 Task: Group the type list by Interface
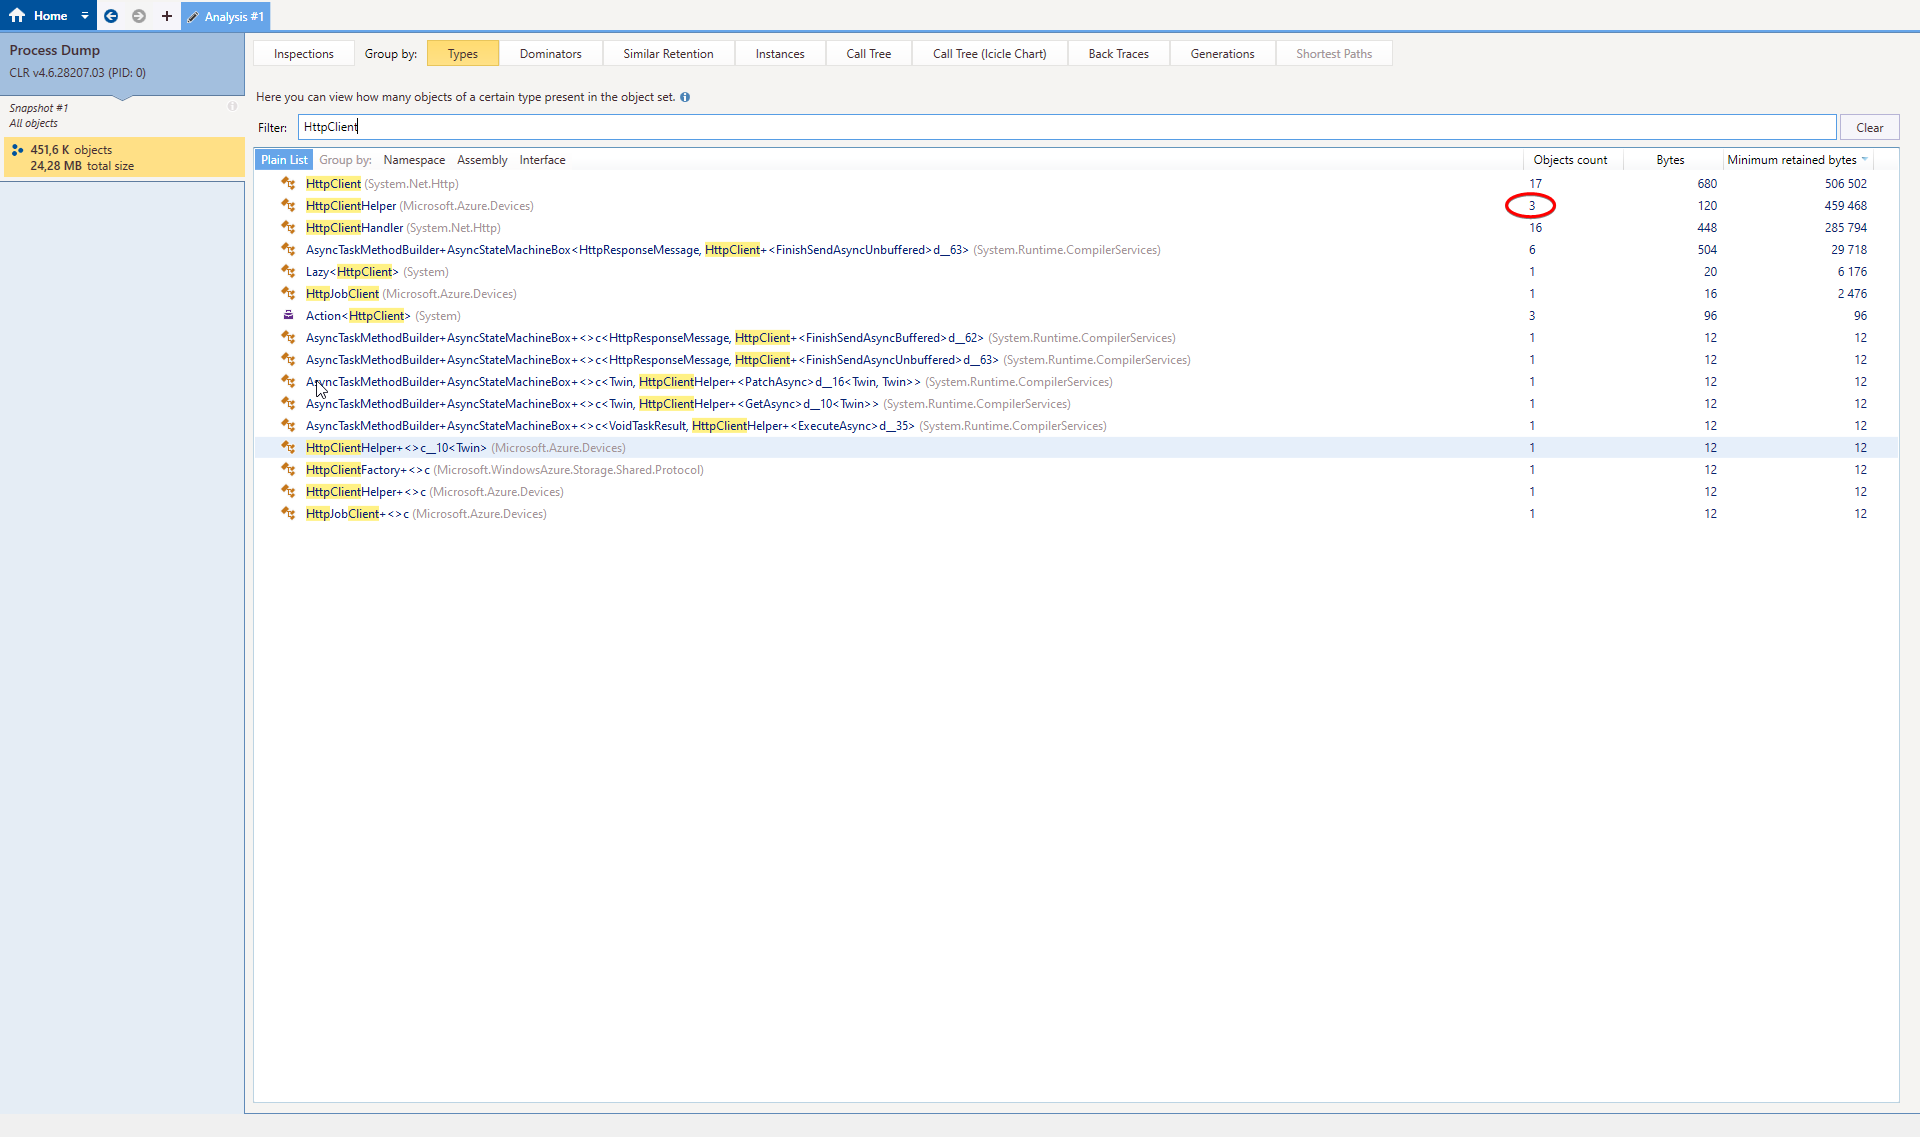coord(542,159)
